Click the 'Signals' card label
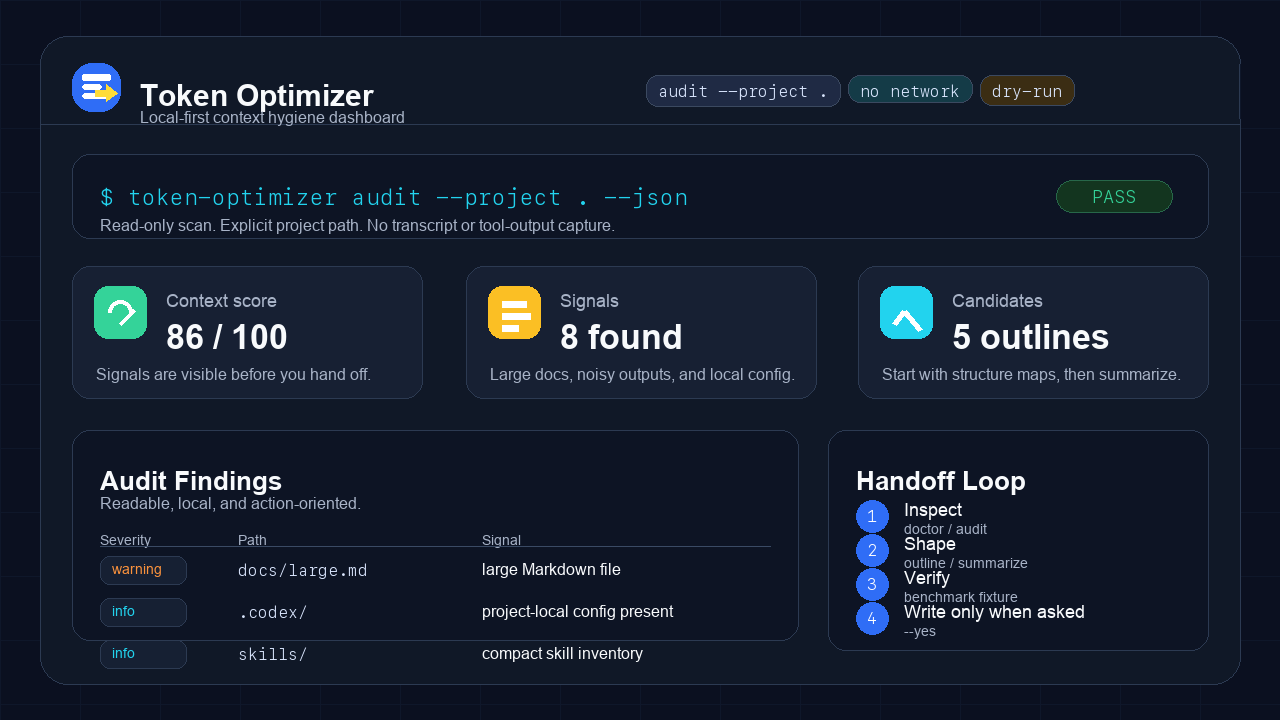The height and width of the screenshot is (720, 1280). [x=589, y=301]
